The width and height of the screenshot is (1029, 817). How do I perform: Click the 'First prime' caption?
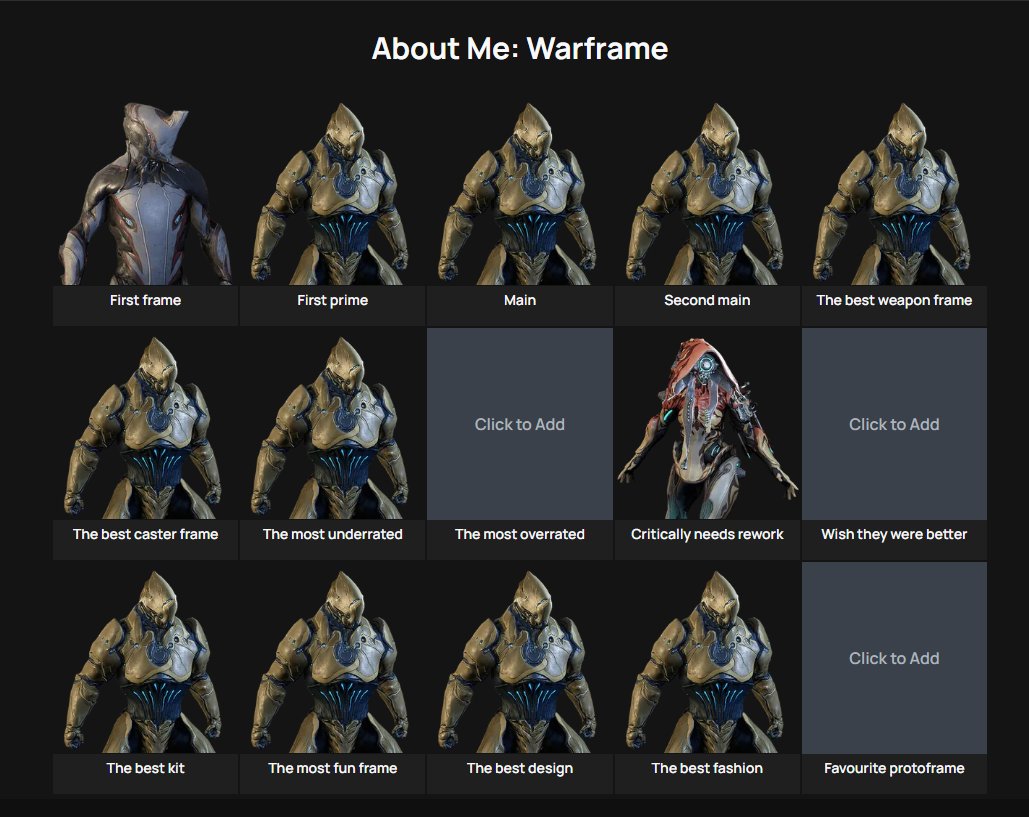tap(333, 301)
